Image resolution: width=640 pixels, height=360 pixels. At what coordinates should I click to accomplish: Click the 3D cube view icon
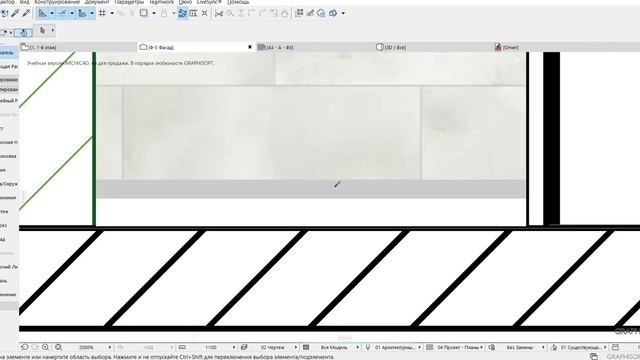(333, 13)
